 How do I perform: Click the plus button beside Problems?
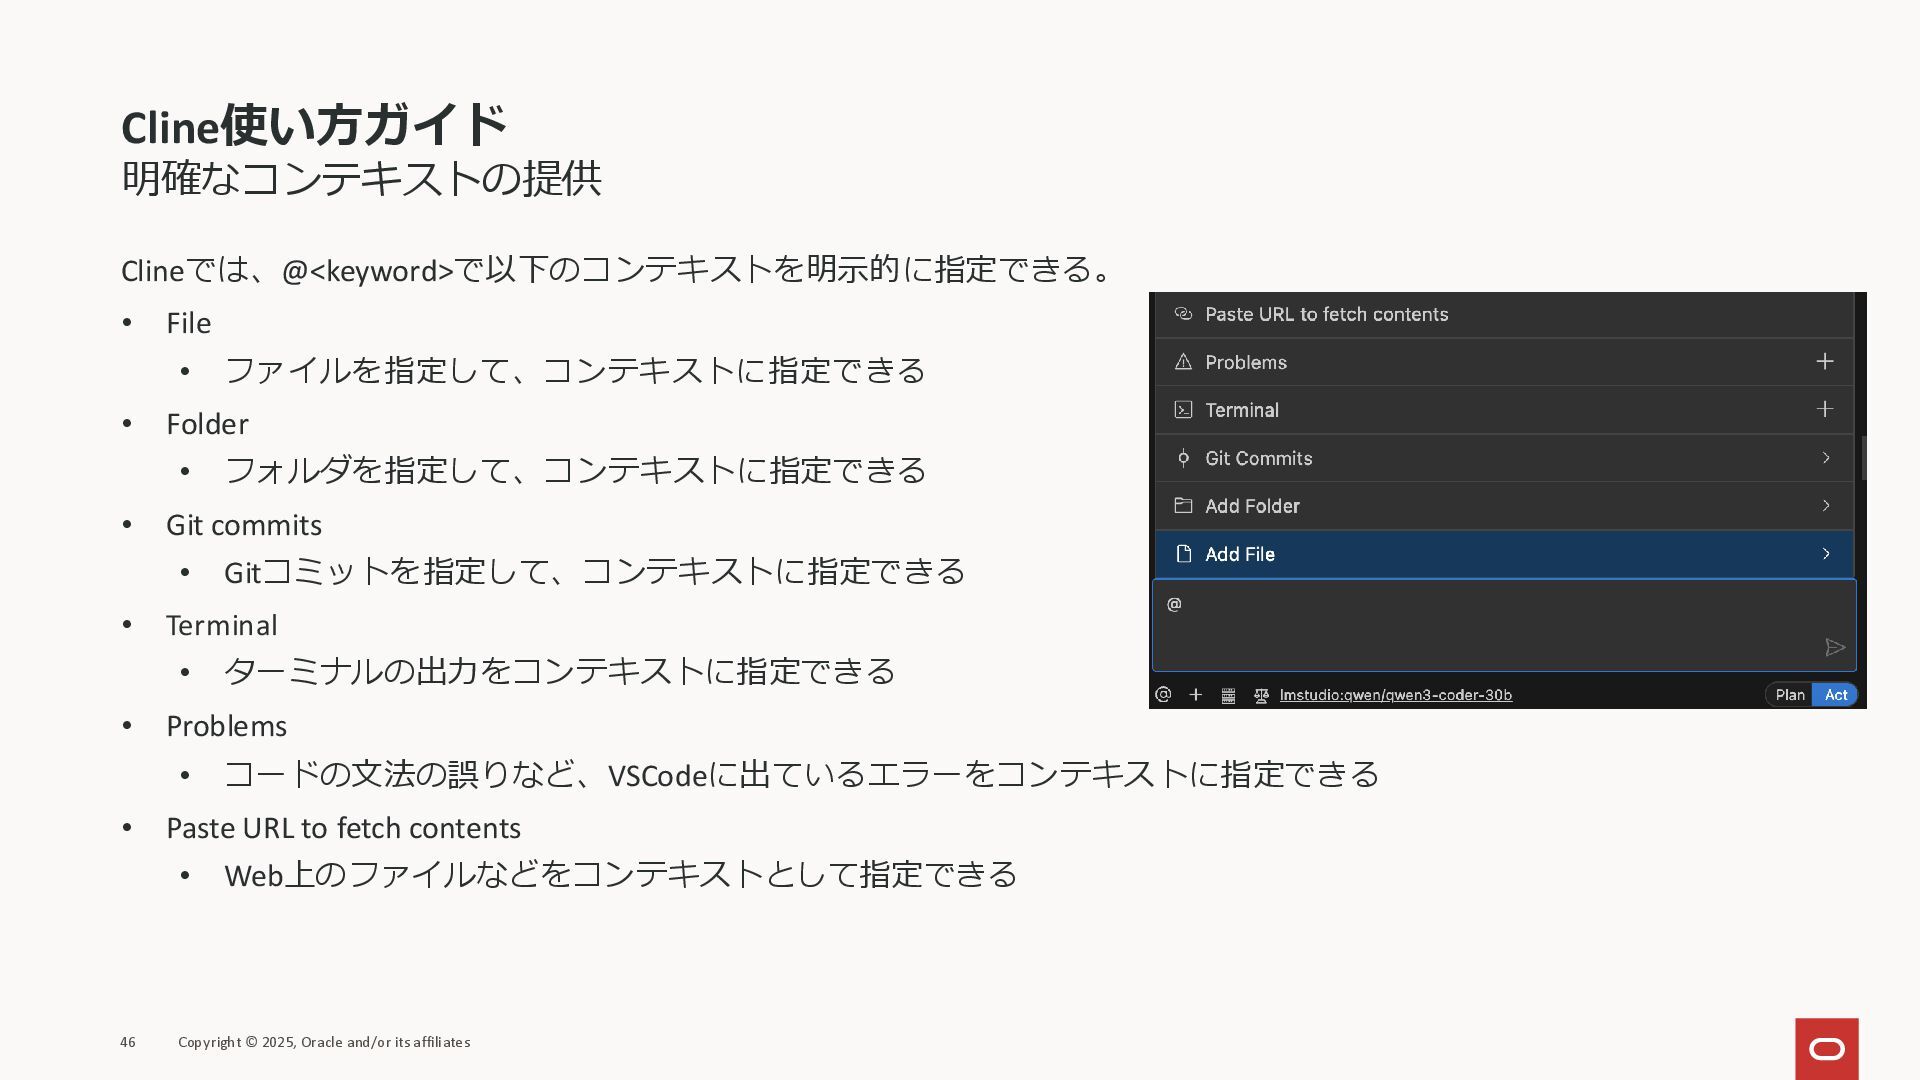(1824, 362)
